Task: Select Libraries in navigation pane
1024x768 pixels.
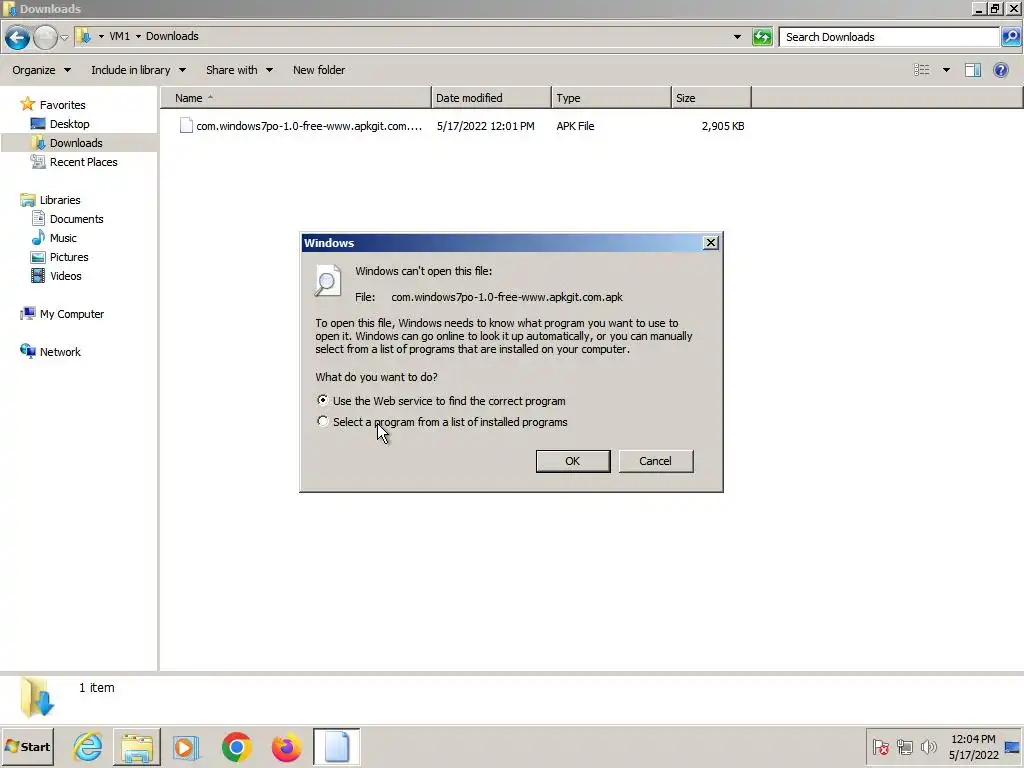Action: click(x=59, y=200)
